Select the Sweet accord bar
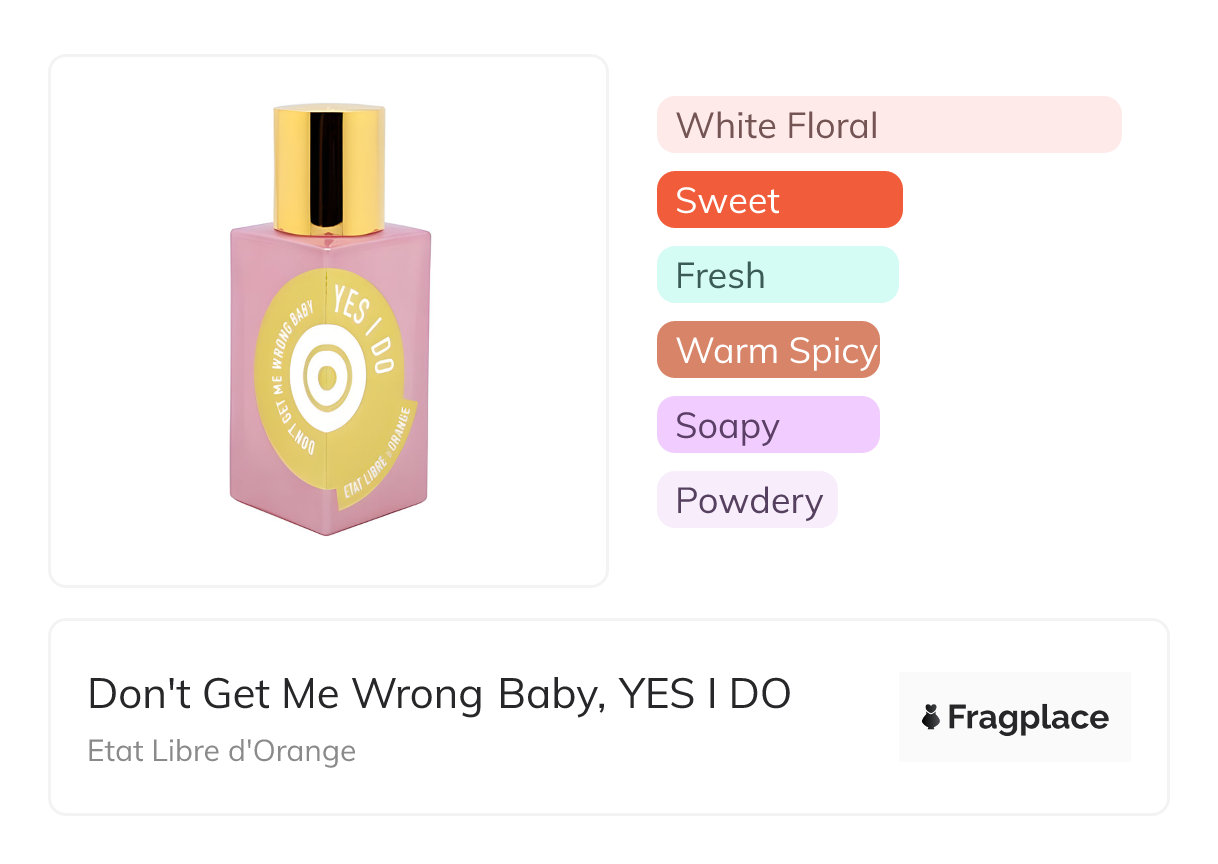 tap(779, 200)
